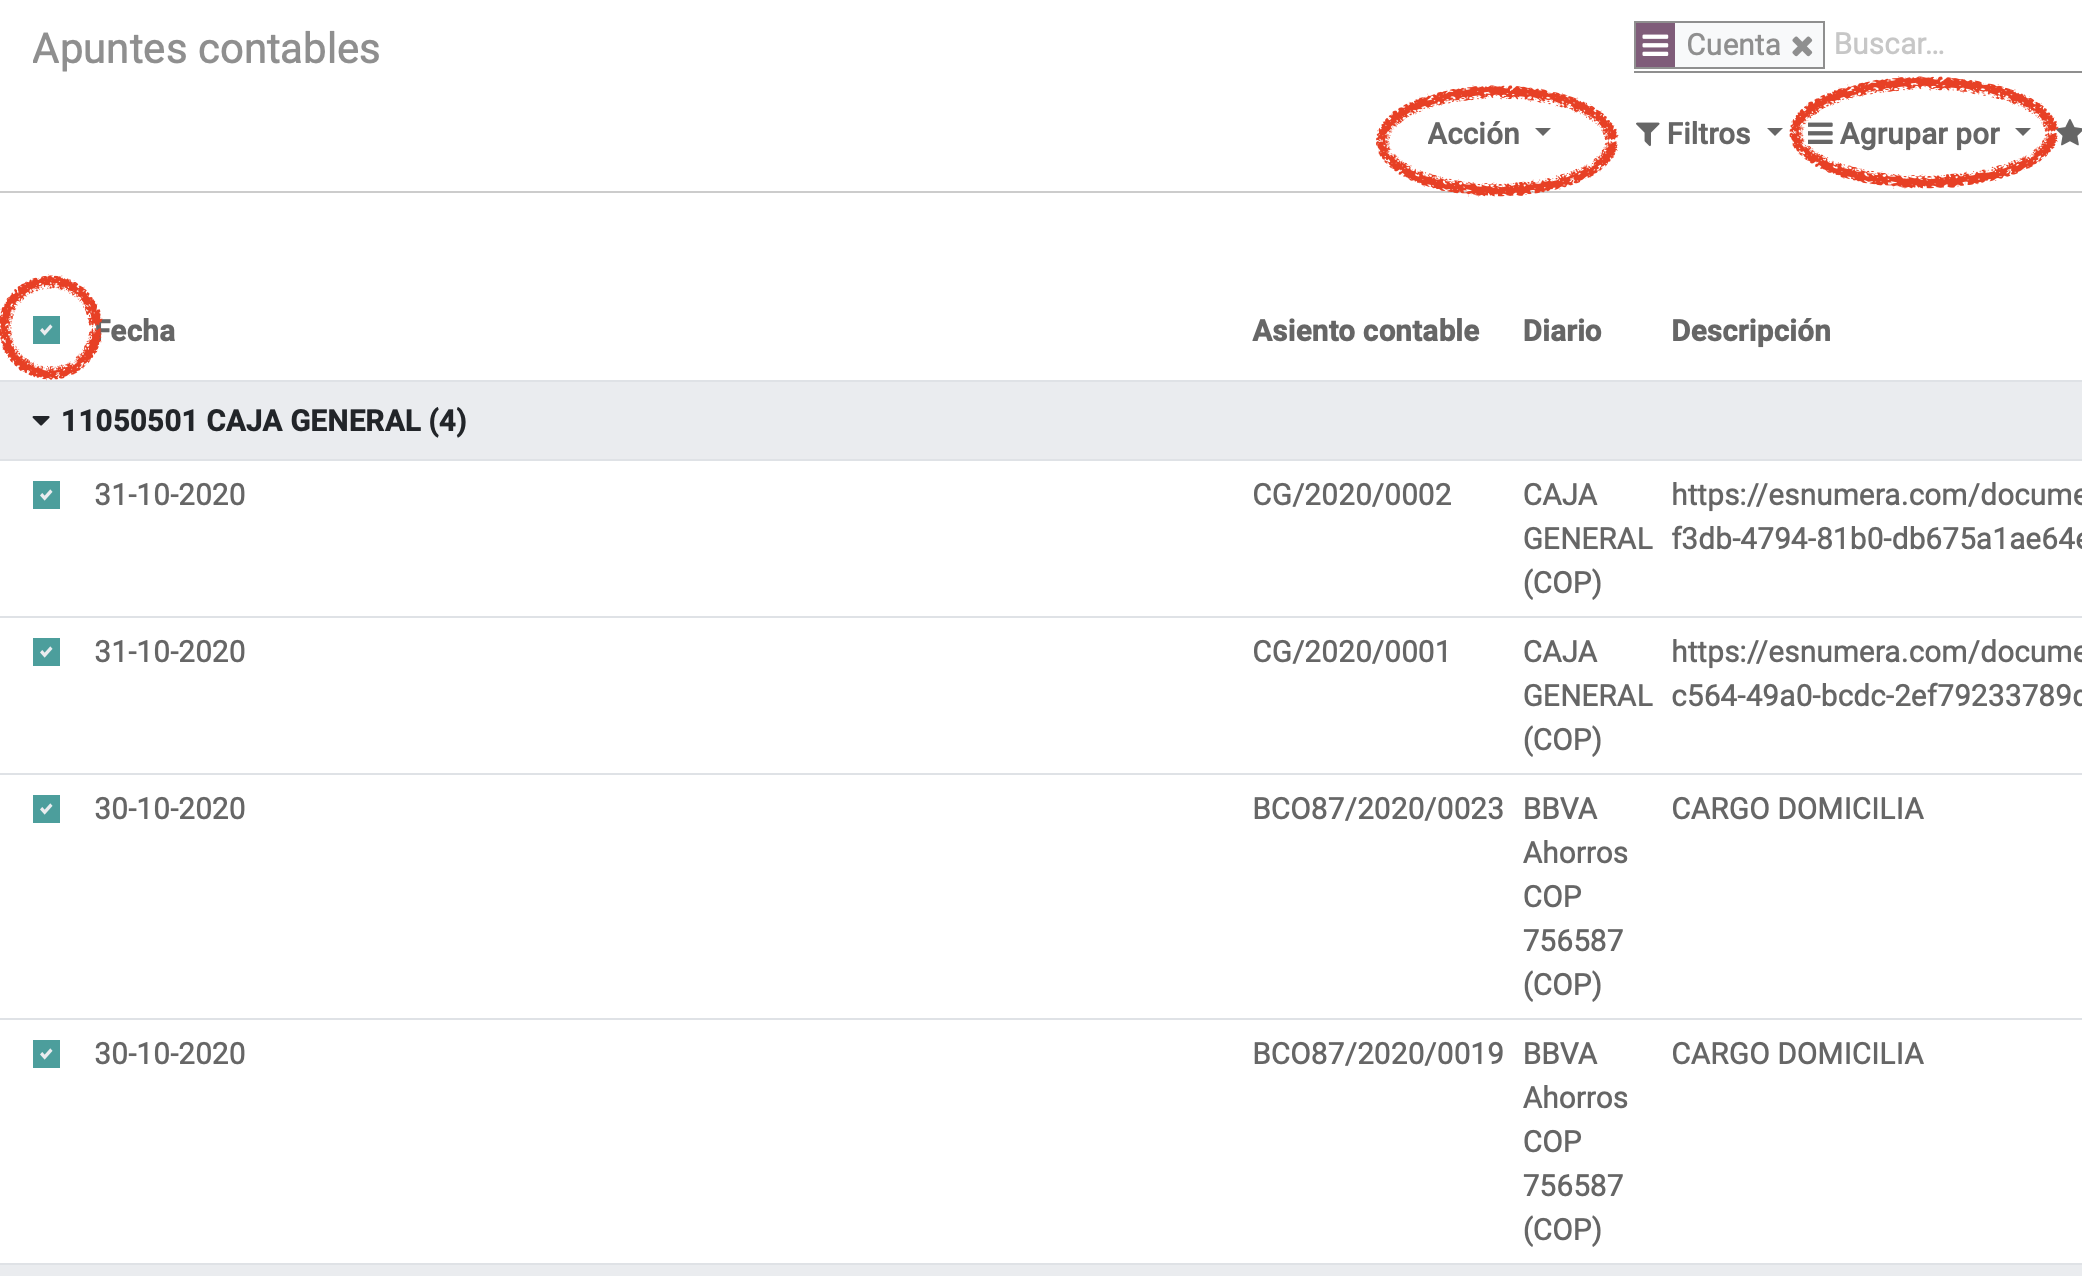Uncheck the row for entry BCO87/2020/0019
2082x1276 pixels.
pos(46,1054)
